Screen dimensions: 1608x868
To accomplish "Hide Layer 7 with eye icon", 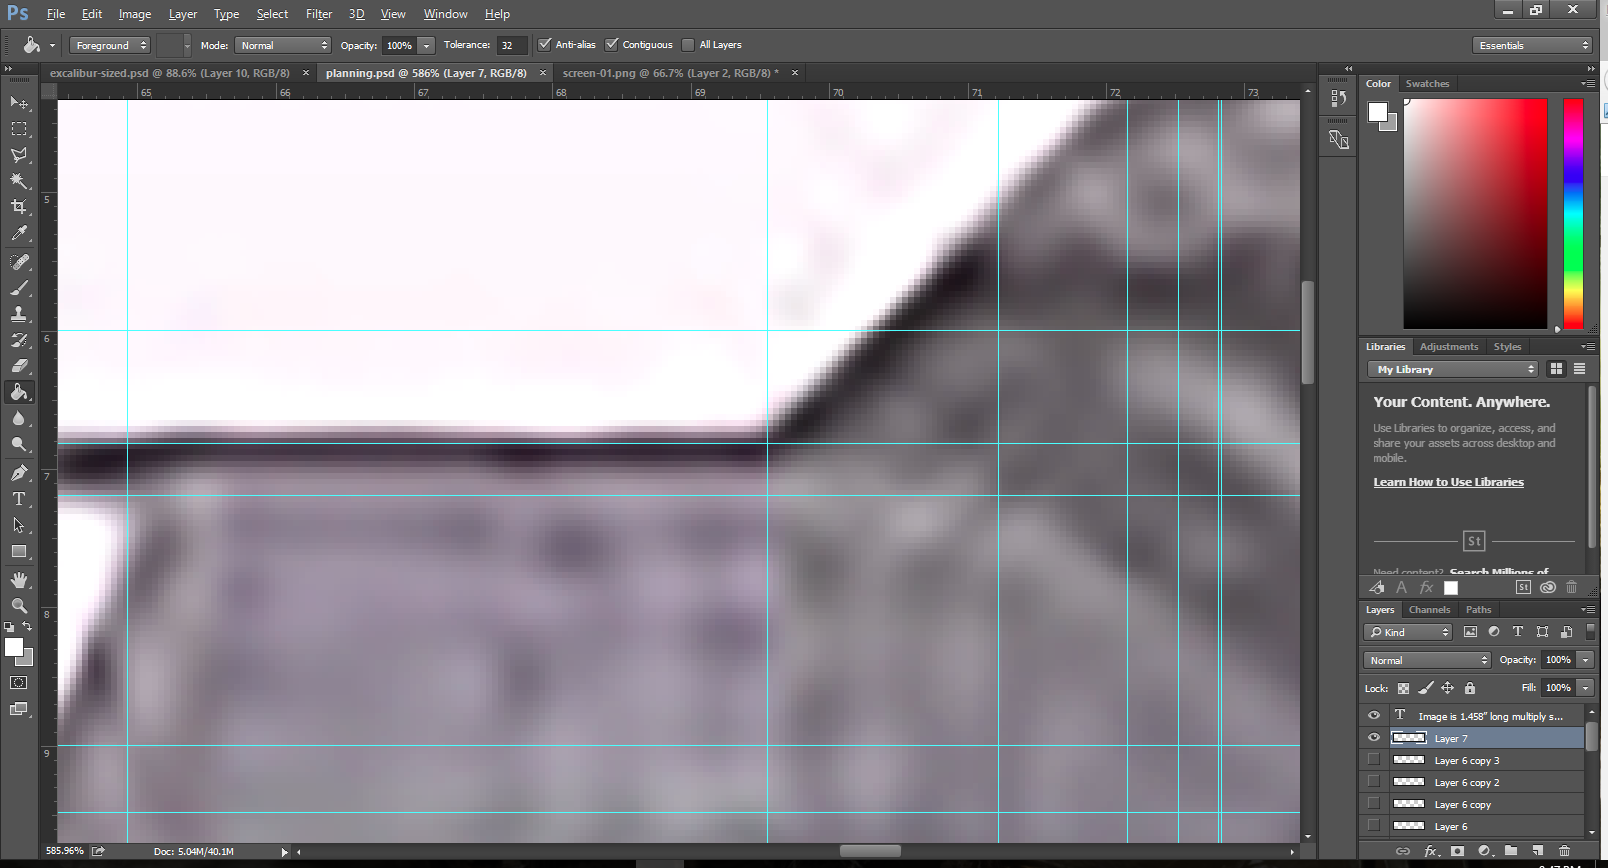I will [x=1374, y=738].
